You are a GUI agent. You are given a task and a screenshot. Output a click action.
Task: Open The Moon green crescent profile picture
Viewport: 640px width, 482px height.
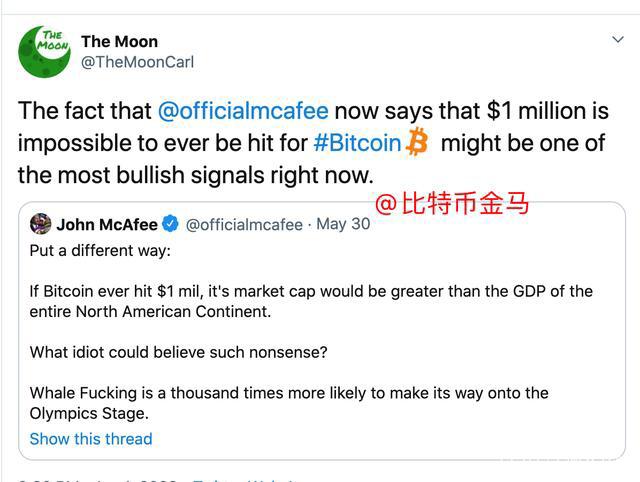click(x=44, y=51)
